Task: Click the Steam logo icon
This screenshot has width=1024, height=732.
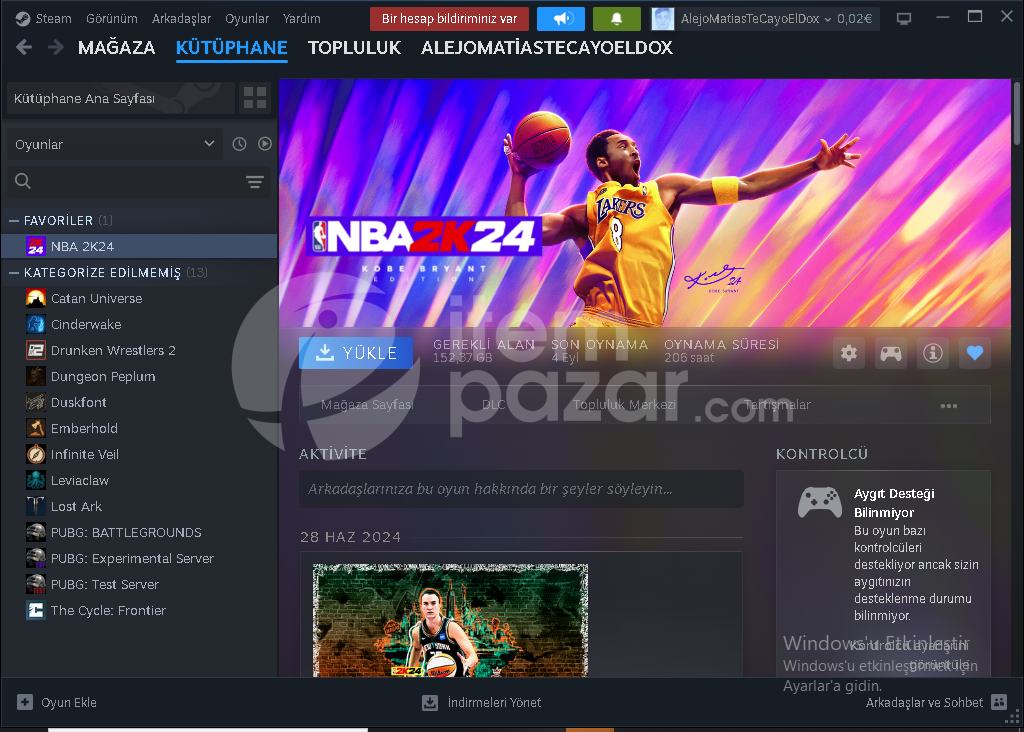Action: (23, 19)
